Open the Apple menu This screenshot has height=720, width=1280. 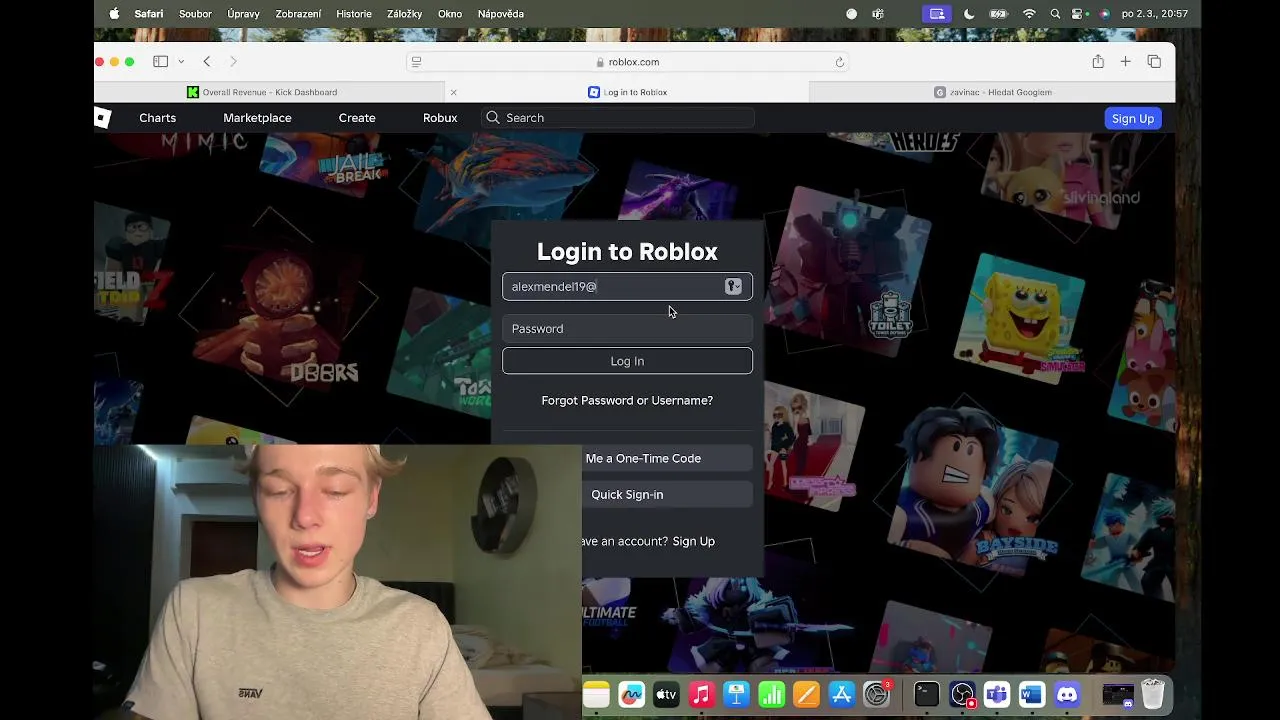(113, 14)
